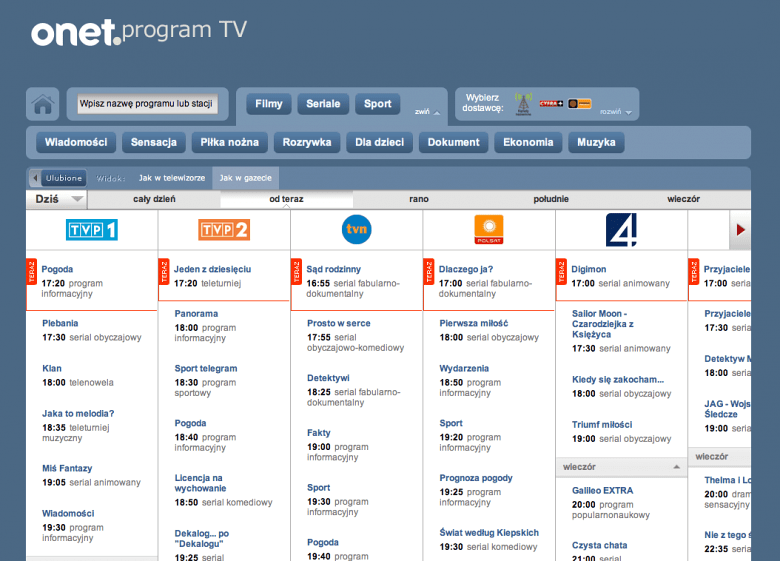Select the rano time tab
The width and height of the screenshot is (780, 561).
(x=419, y=199)
